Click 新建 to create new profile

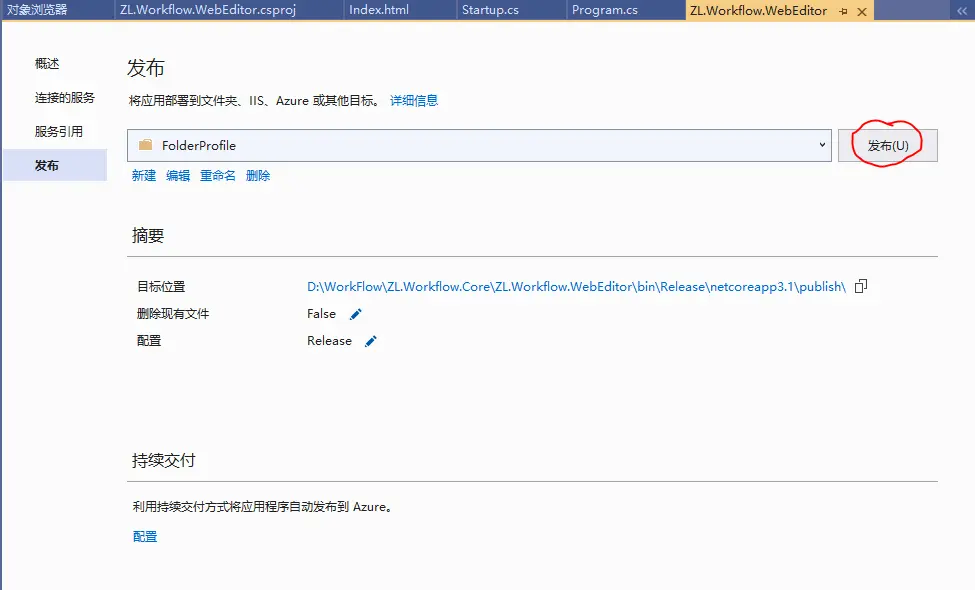click(x=144, y=176)
